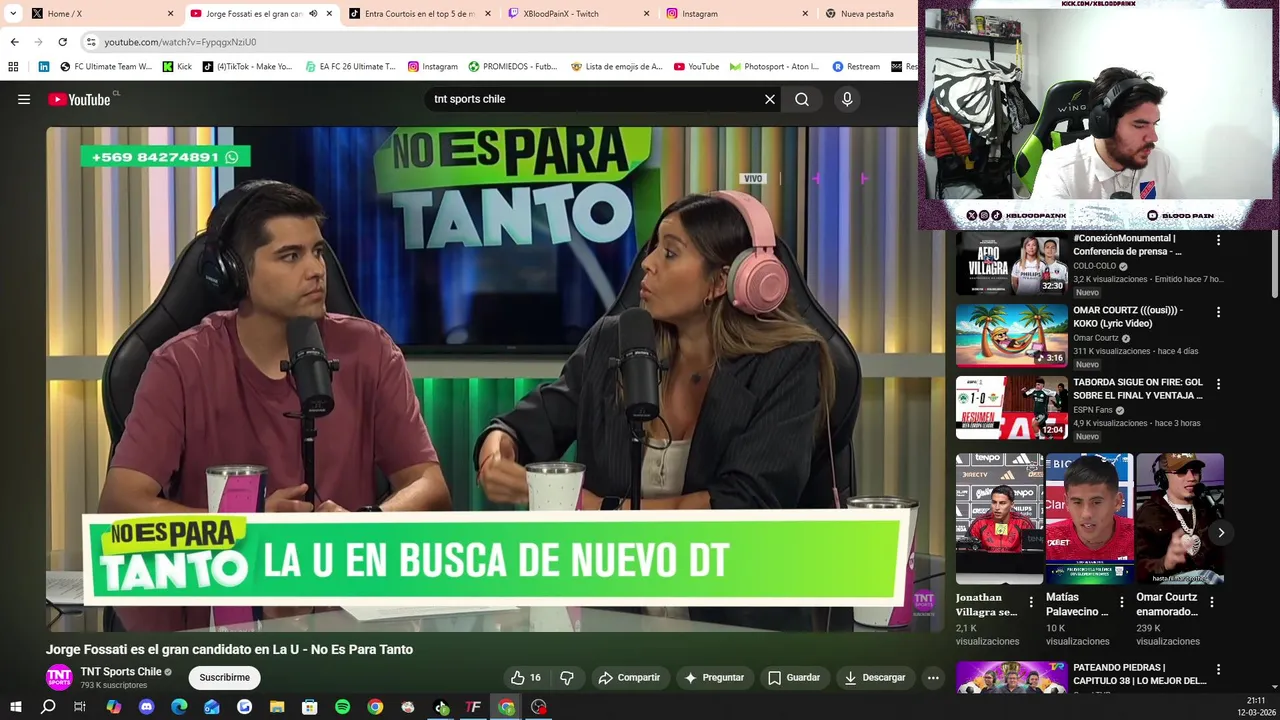Mute the Jorge Fossati tab audio

(313, 14)
